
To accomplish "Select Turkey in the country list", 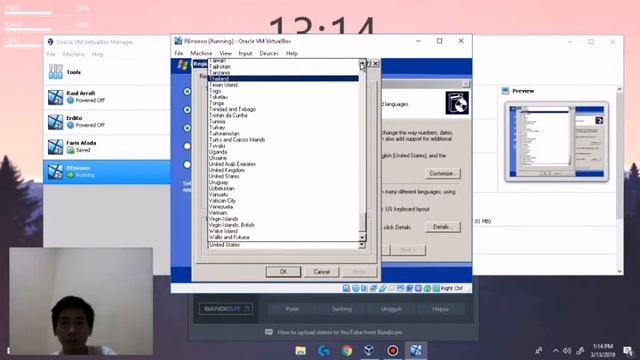I will pyautogui.click(x=283, y=127).
